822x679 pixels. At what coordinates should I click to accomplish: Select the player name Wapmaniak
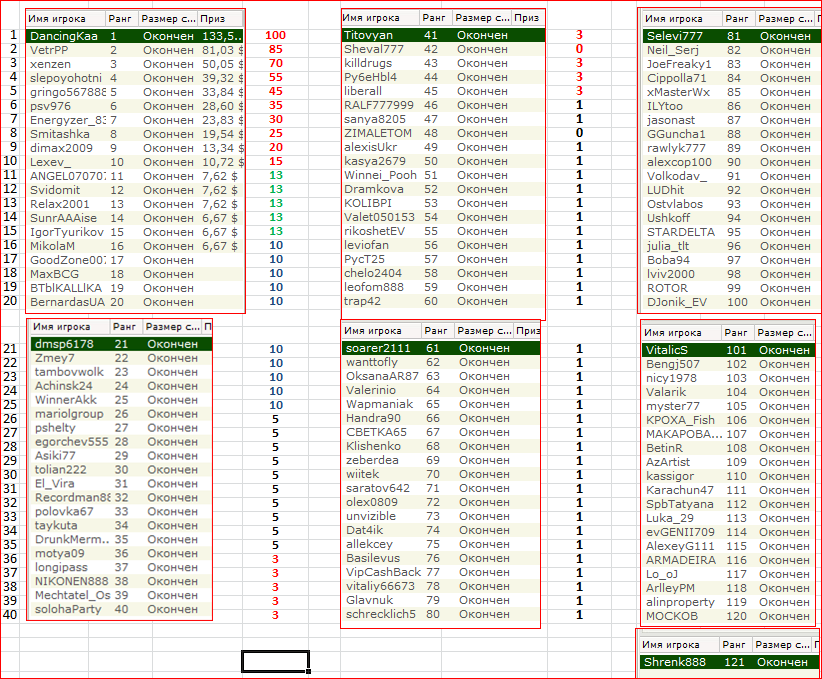coord(380,404)
